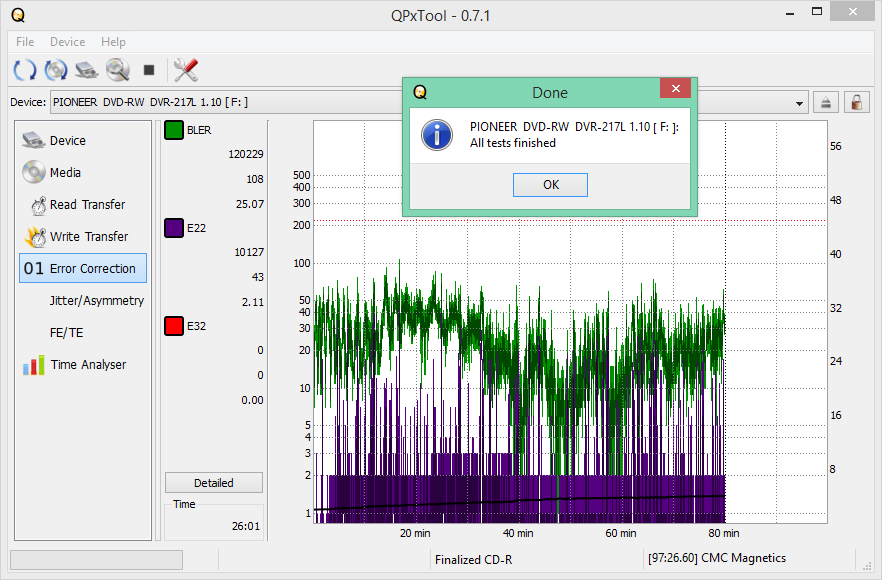This screenshot has height=580, width=882.
Task: Close the QPxTool main window
Action: [852, 12]
